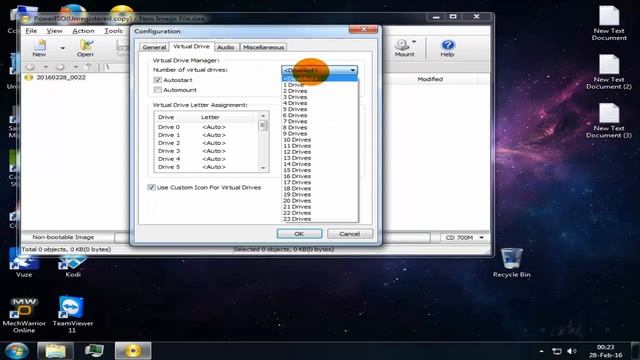Click the back navigation arrow in PowerISO
Screen dimensions: 640x360
(30, 67)
